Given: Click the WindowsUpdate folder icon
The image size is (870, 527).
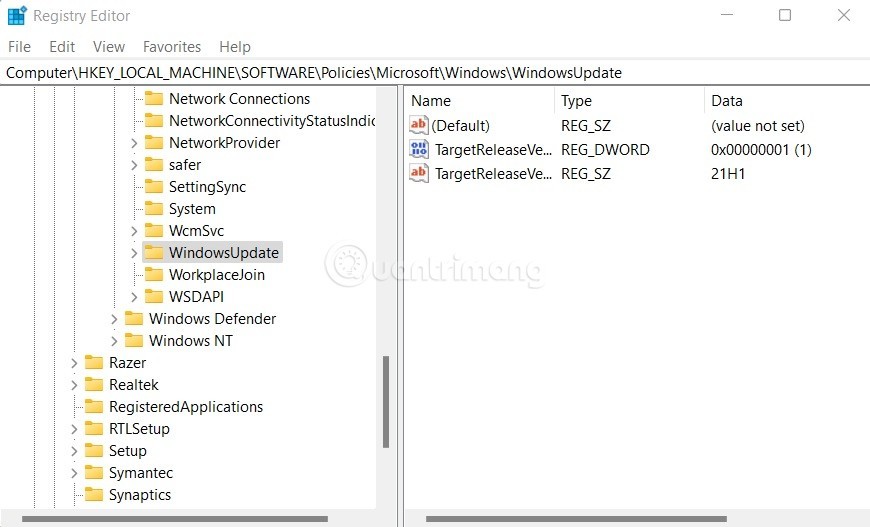Looking at the screenshot, I should click(153, 253).
